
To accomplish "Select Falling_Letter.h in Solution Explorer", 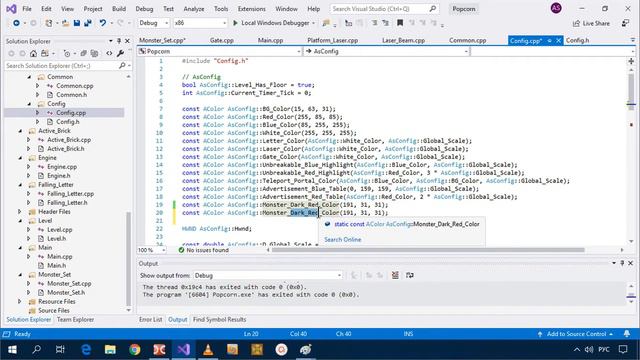I will [x=67, y=202].
